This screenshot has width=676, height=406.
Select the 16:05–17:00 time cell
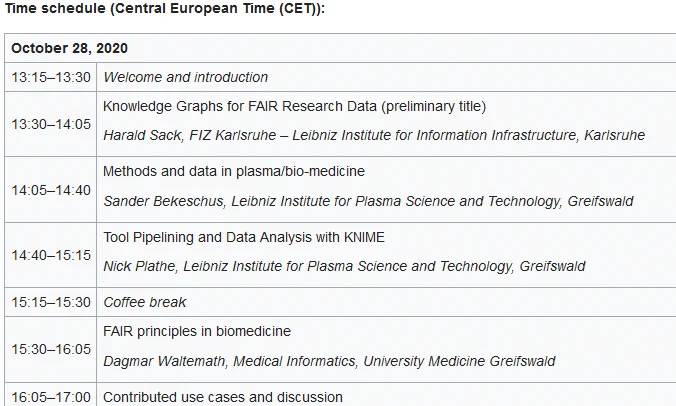[51, 397]
